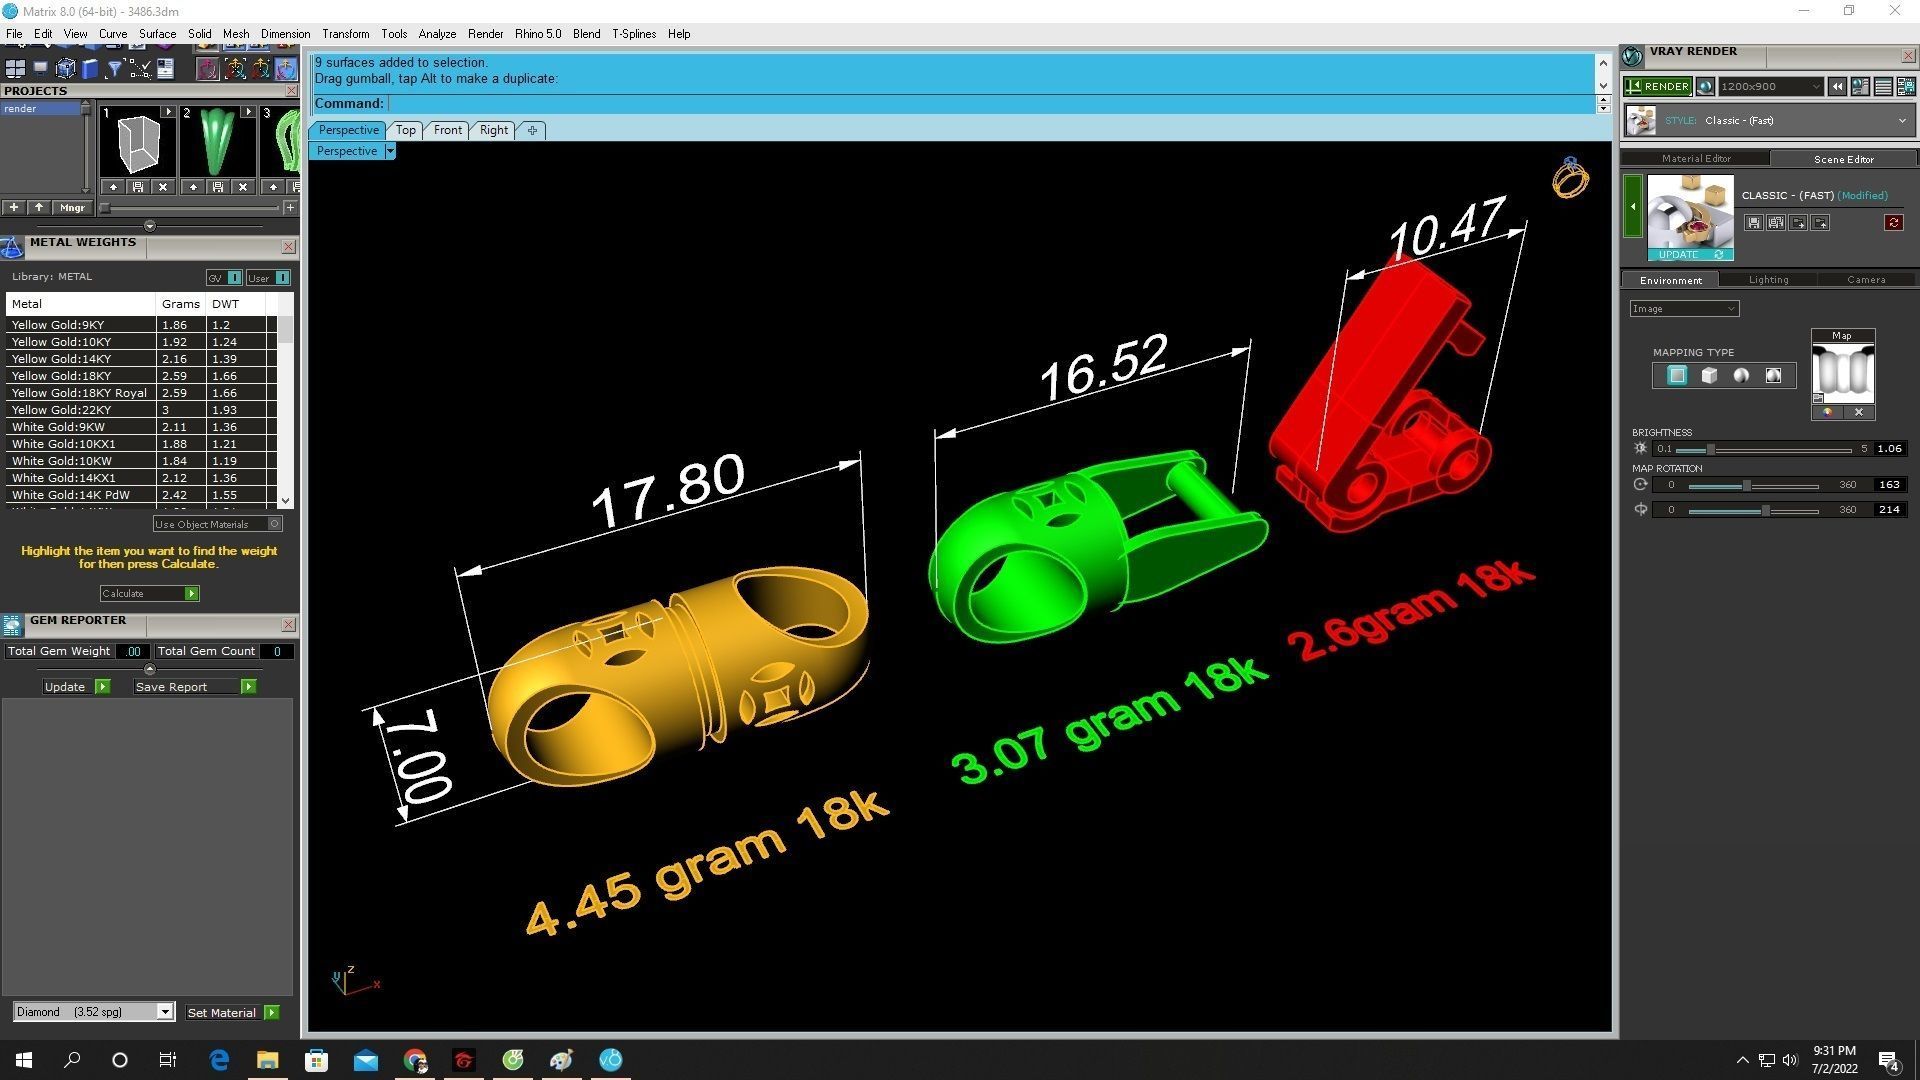Click the save scene style icon
Image resolution: width=1920 pixels, height=1080 pixels.
pos(1753,223)
